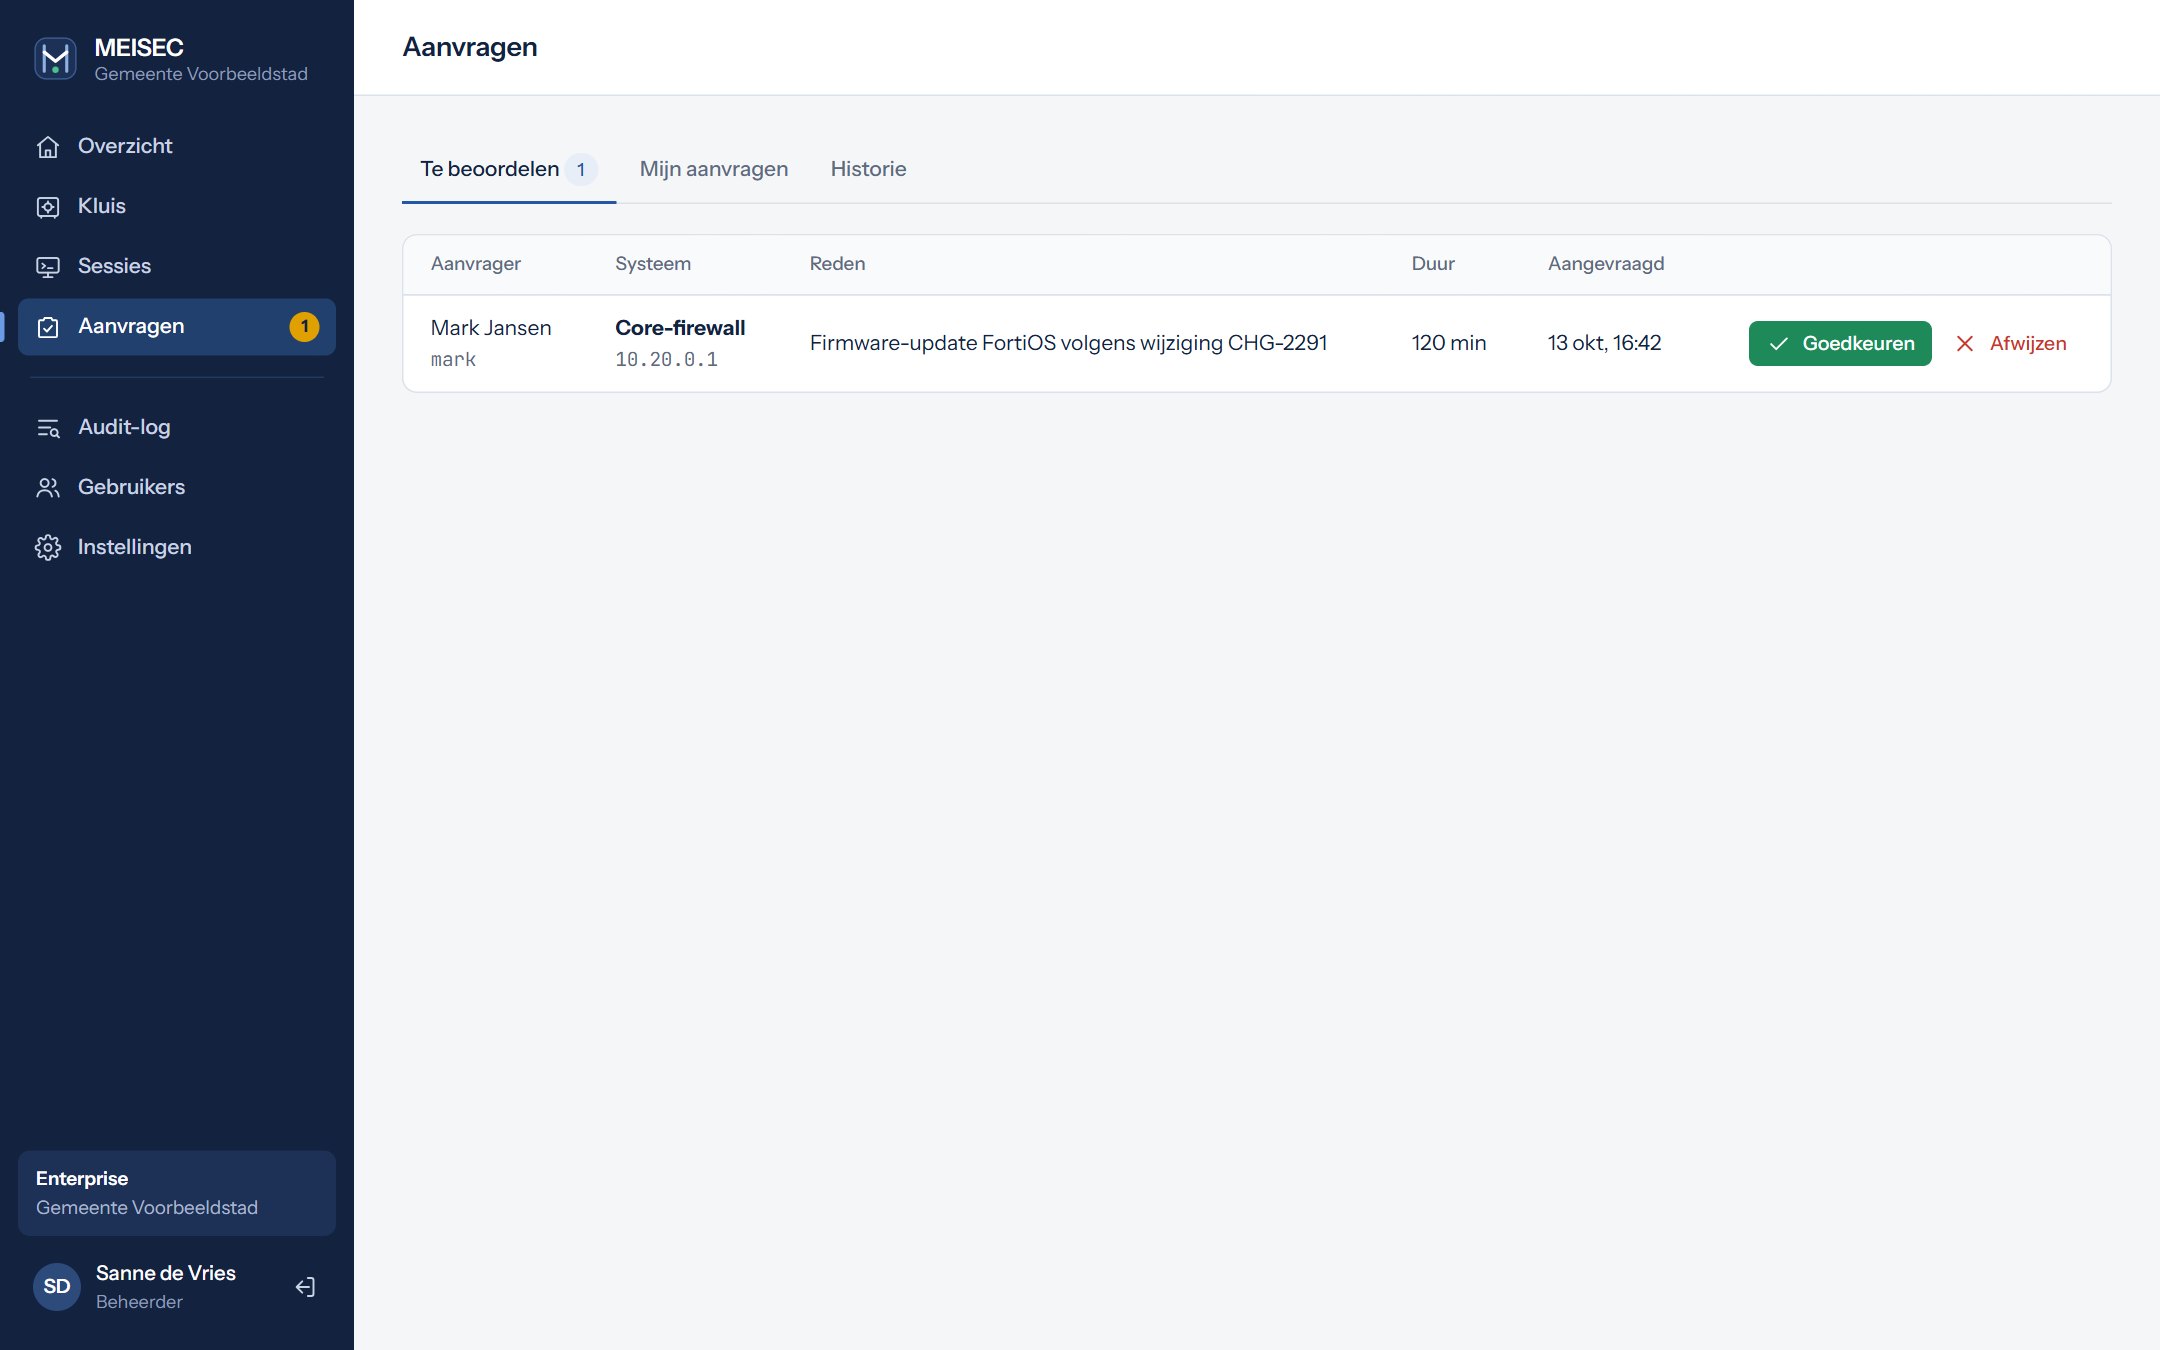Click the reason text mentioning CHG-2291
Viewport: 2160px width, 1350px height.
(1068, 343)
